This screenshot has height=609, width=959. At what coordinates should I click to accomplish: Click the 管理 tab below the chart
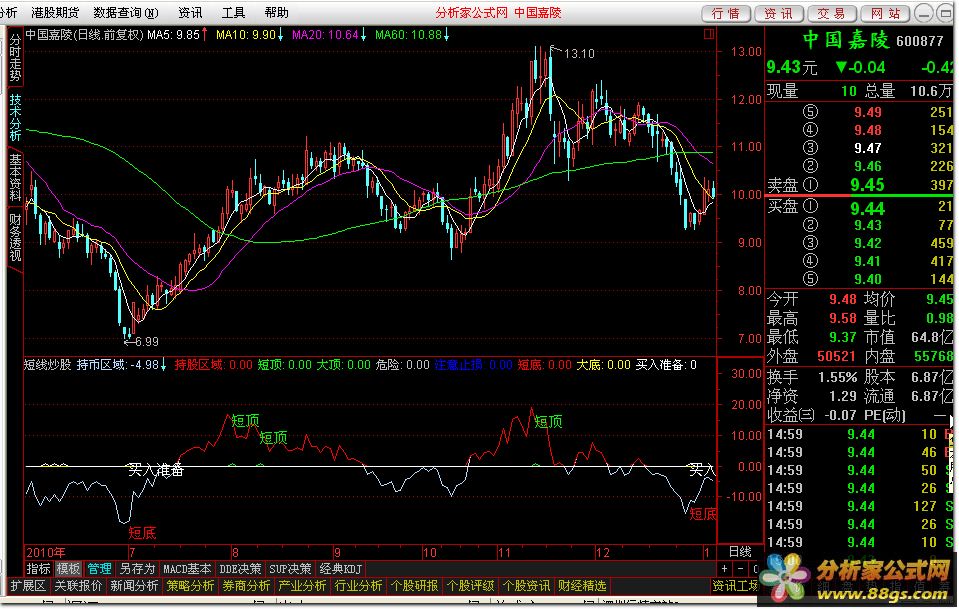[x=99, y=569]
